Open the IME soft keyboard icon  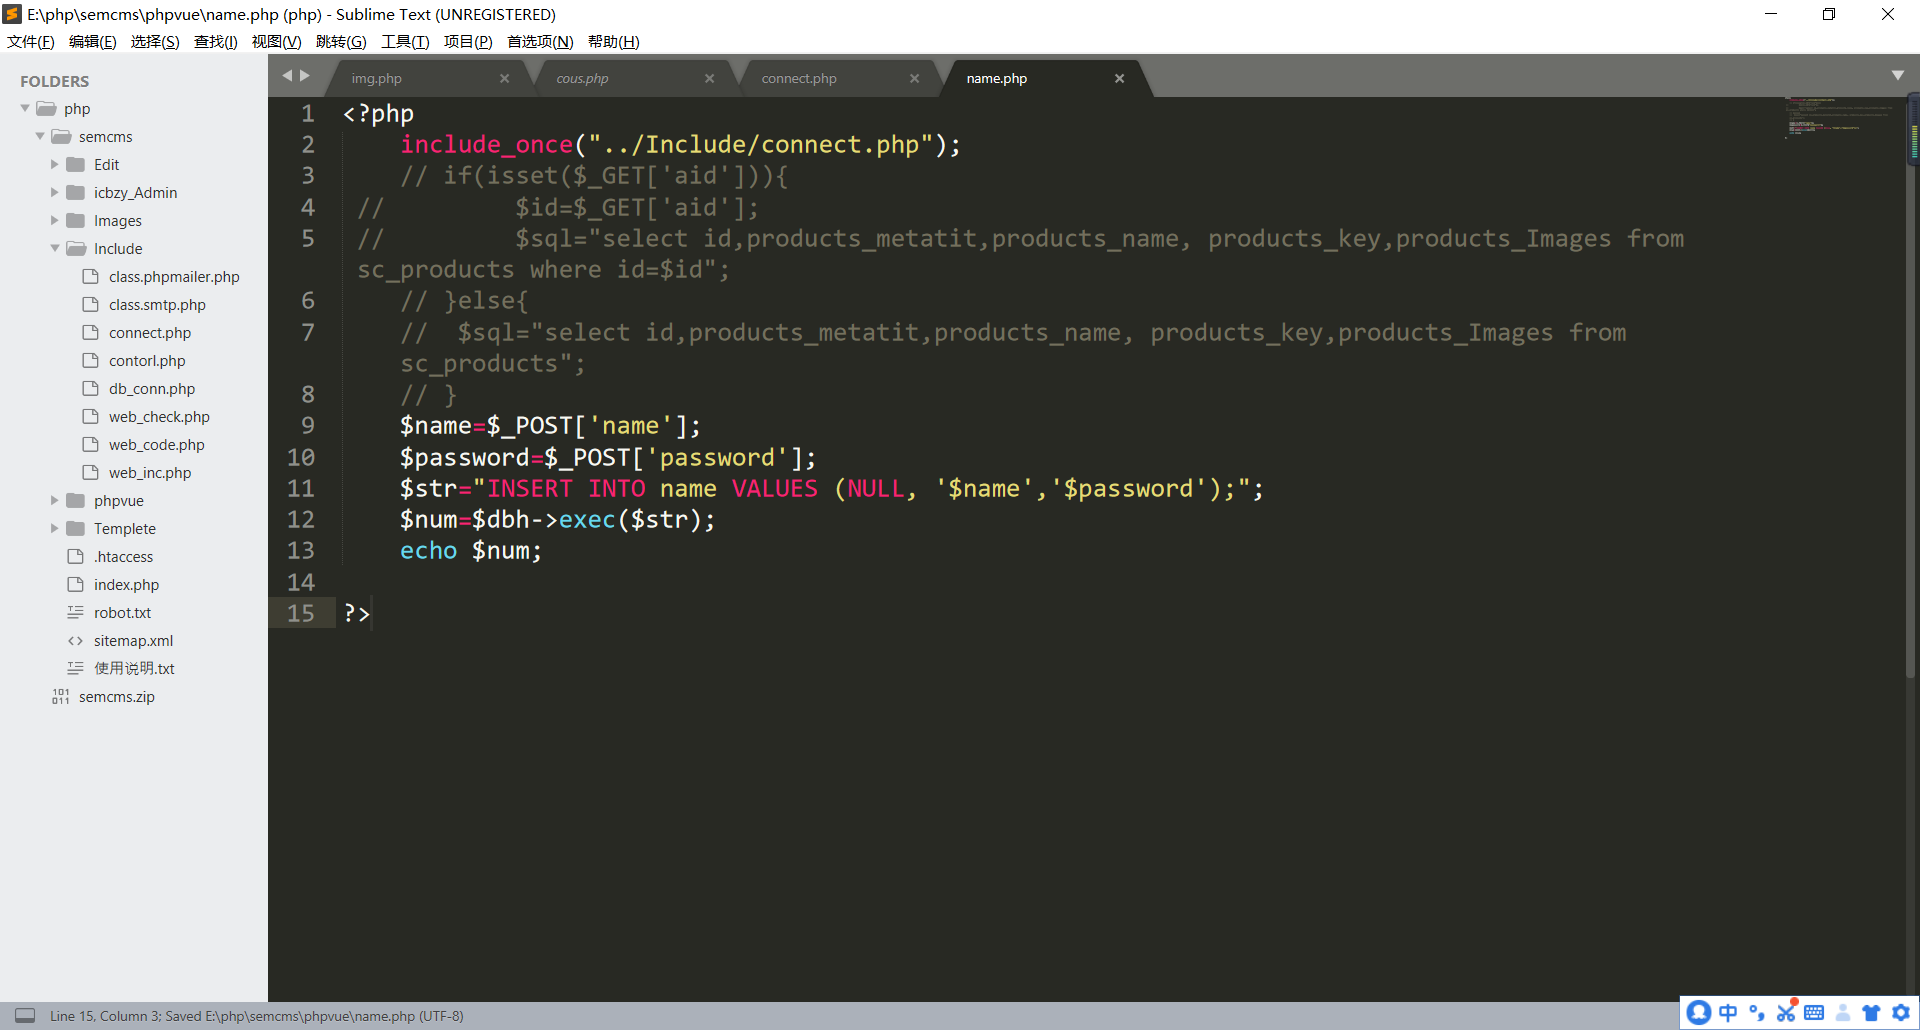coord(1814,1012)
